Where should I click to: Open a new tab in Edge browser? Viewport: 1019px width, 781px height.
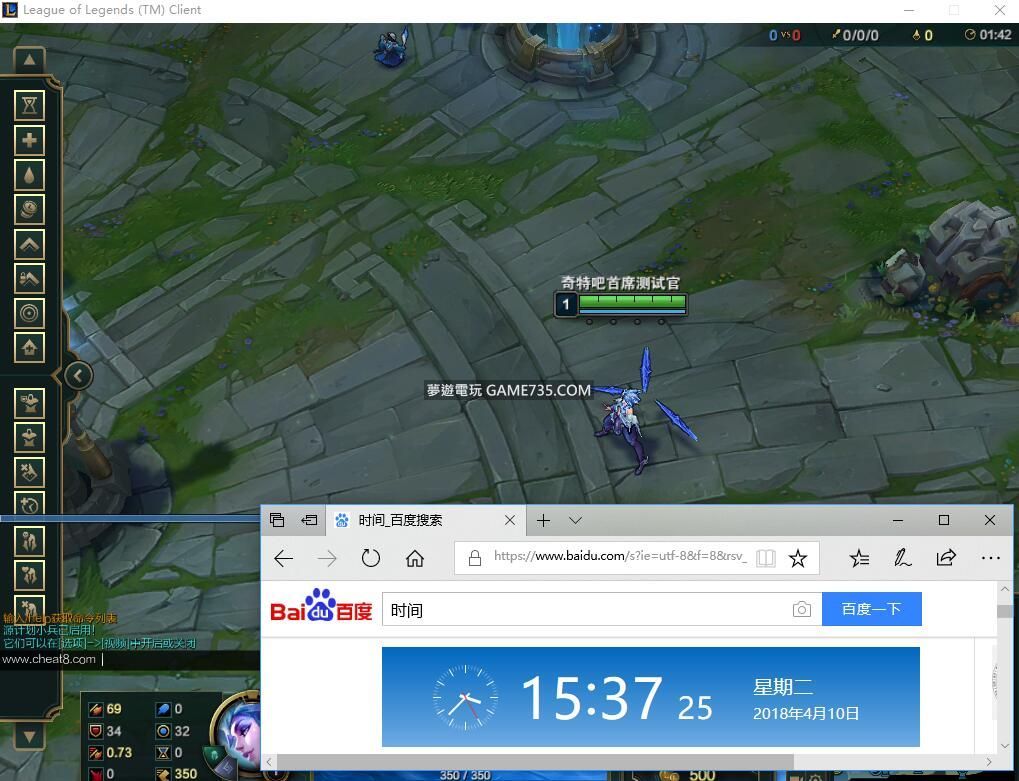pyautogui.click(x=543, y=520)
